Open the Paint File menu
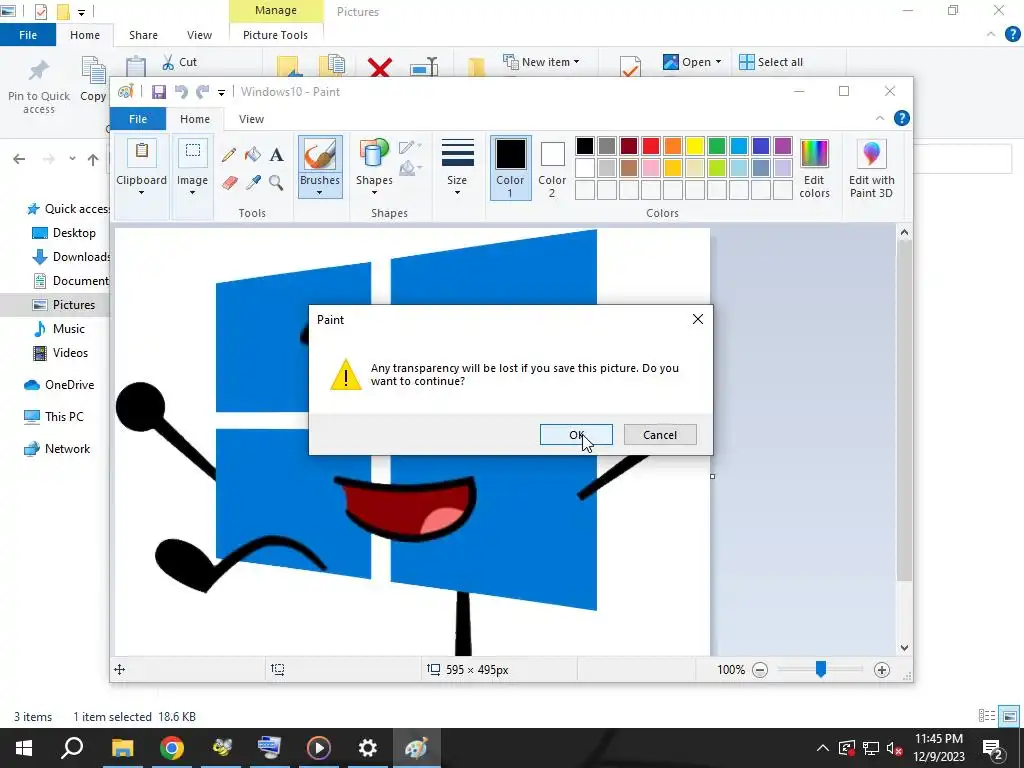 point(138,119)
